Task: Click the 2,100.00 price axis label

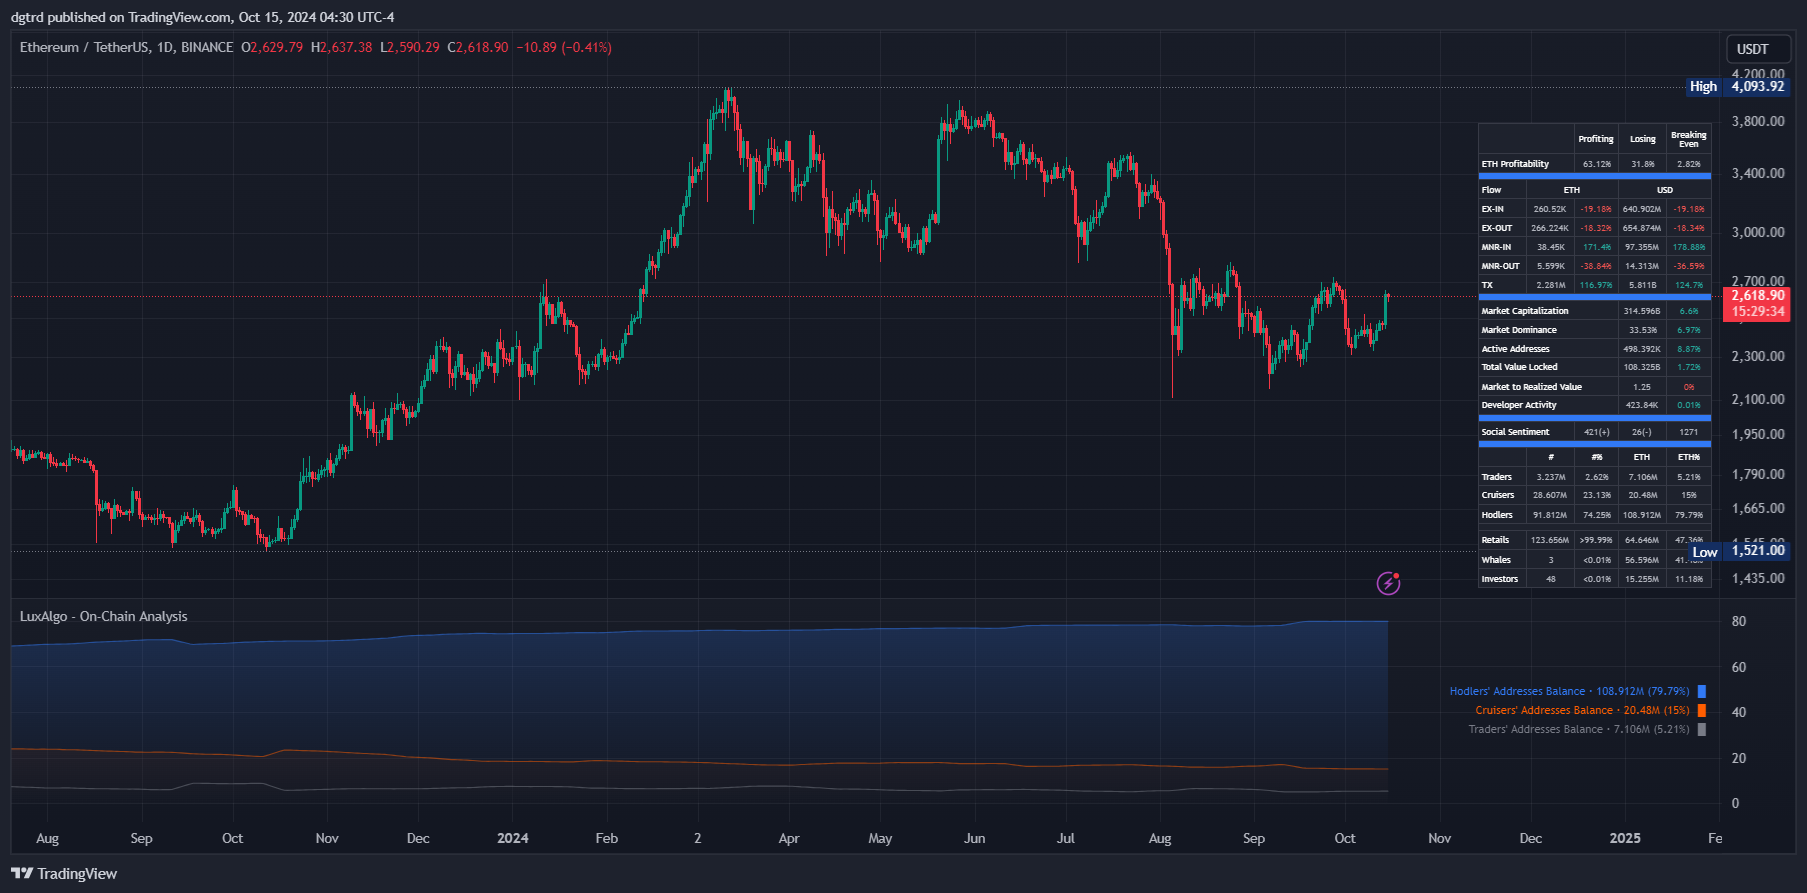Action: (x=1758, y=399)
